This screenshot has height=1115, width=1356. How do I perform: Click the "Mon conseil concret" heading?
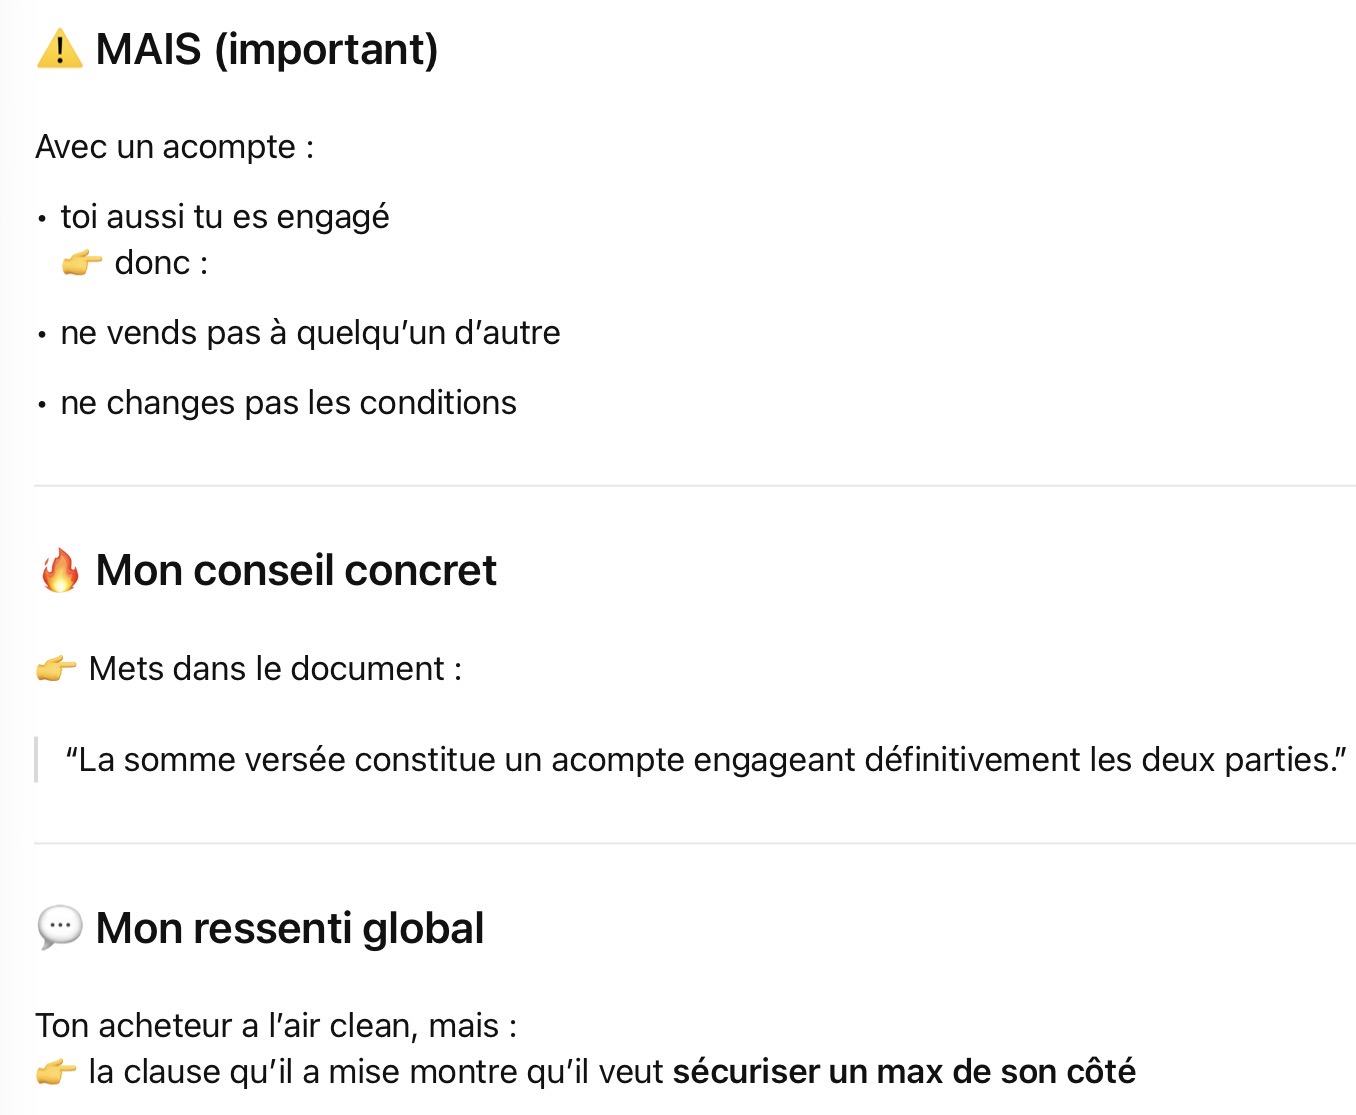coord(296,571)
